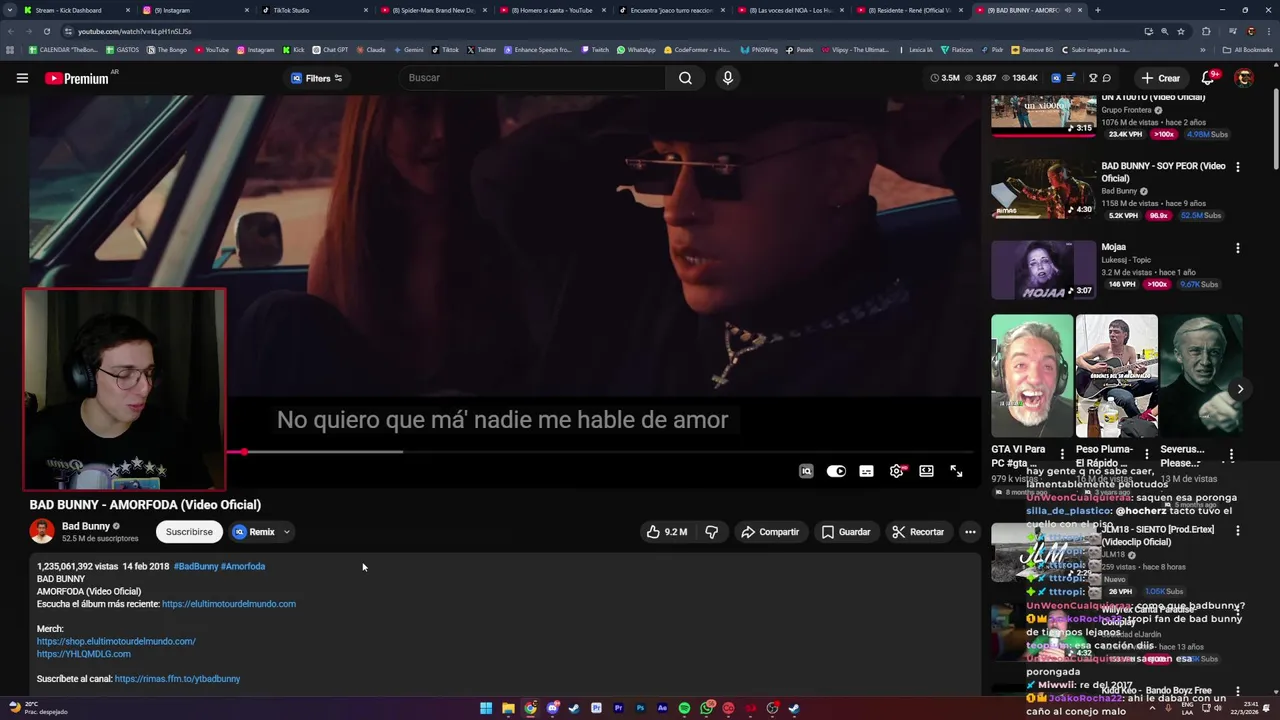The width and height of the screenshot is (1280, 720).
Task: Open the Twitch bookmark
Action: 594,50
